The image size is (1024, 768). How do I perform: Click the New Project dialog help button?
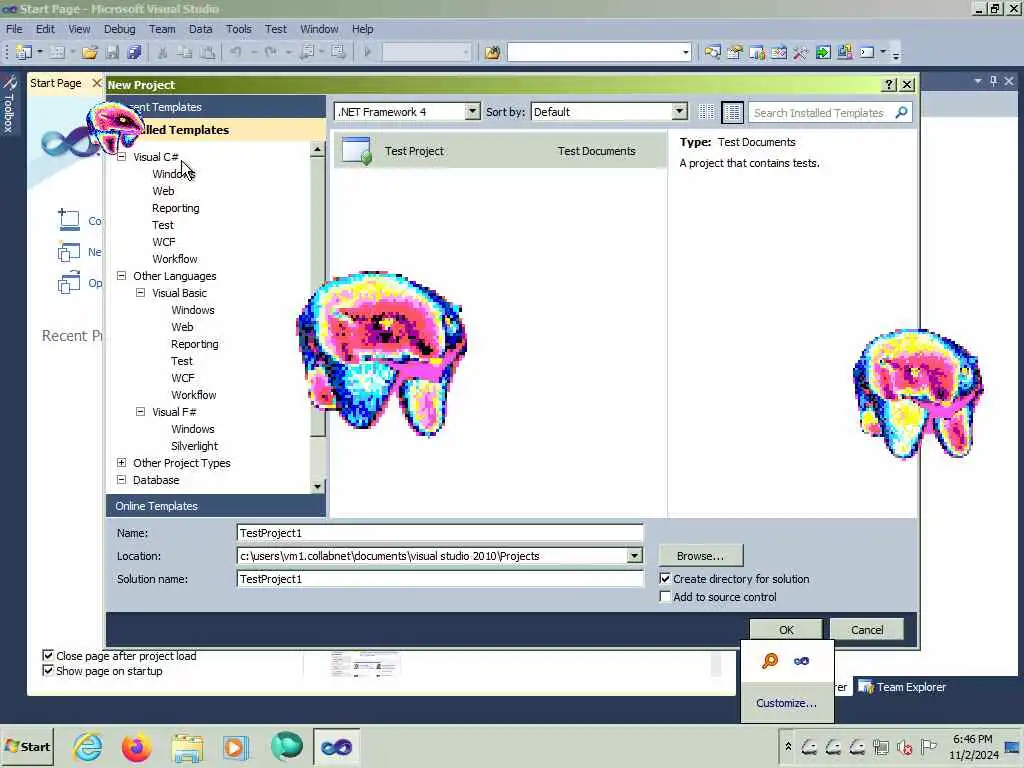pos(889,84)
